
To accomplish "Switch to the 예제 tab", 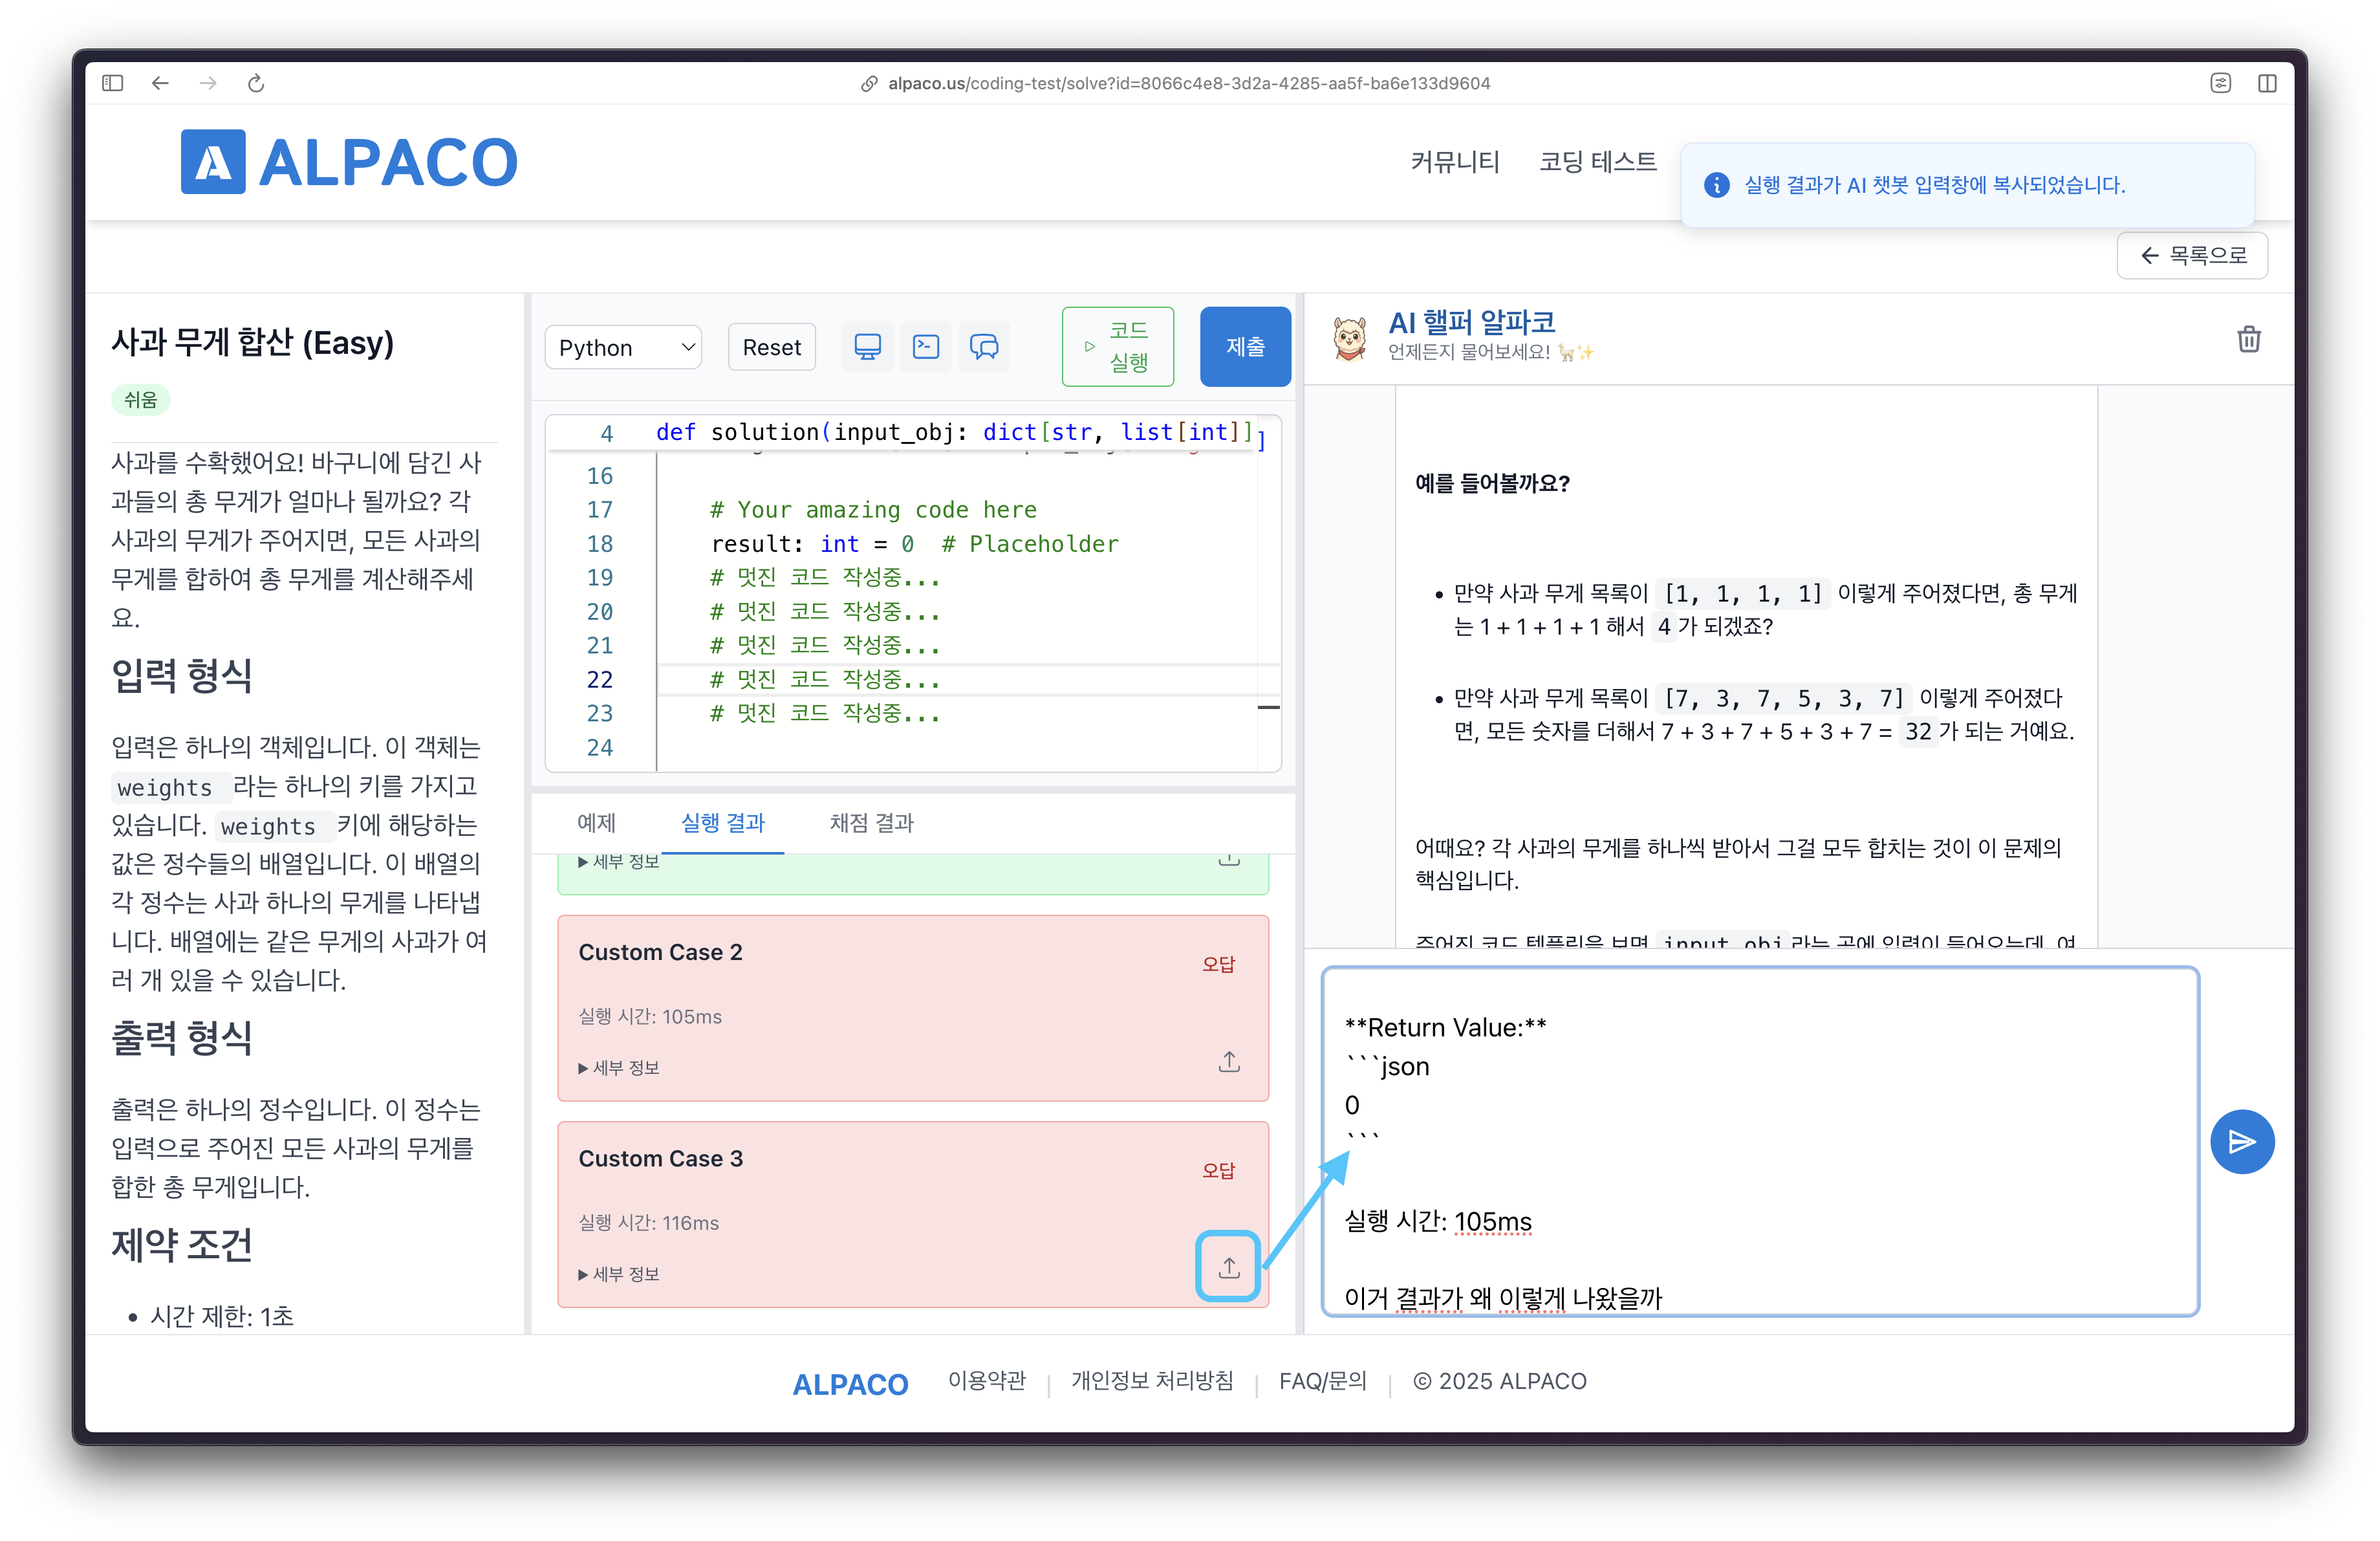I will tap(596, 822).
